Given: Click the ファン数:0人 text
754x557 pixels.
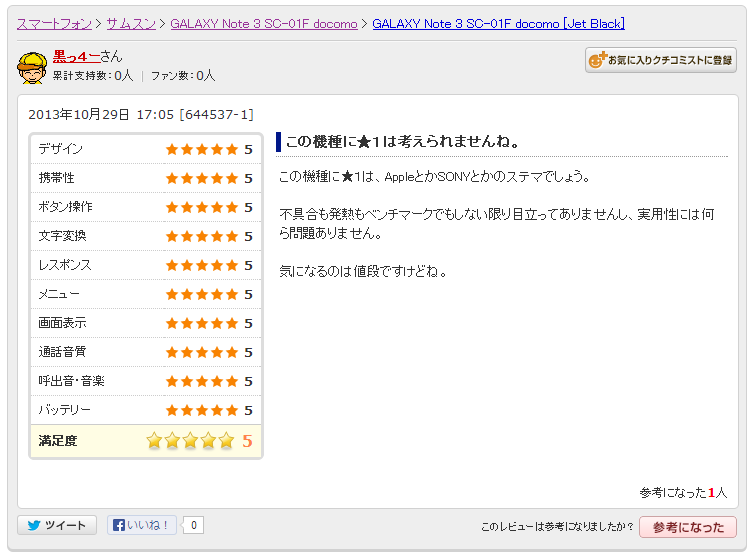Looking at the screenshot, I should (x=183, y=76).
